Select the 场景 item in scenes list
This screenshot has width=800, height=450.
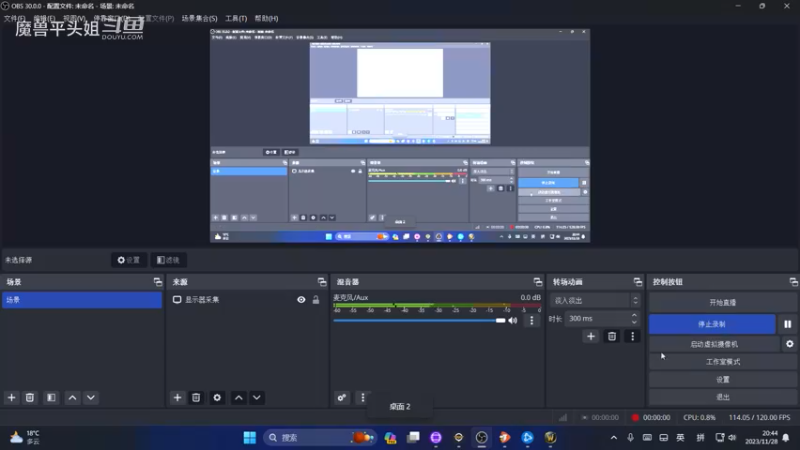pyautogui.click(x=82, y=299)
